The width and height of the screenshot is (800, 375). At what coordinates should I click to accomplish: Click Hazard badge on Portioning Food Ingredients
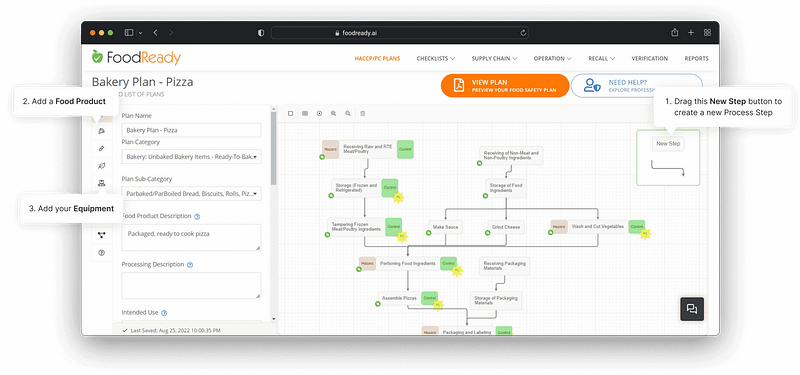pyautogui.click(x=367, y=264)
